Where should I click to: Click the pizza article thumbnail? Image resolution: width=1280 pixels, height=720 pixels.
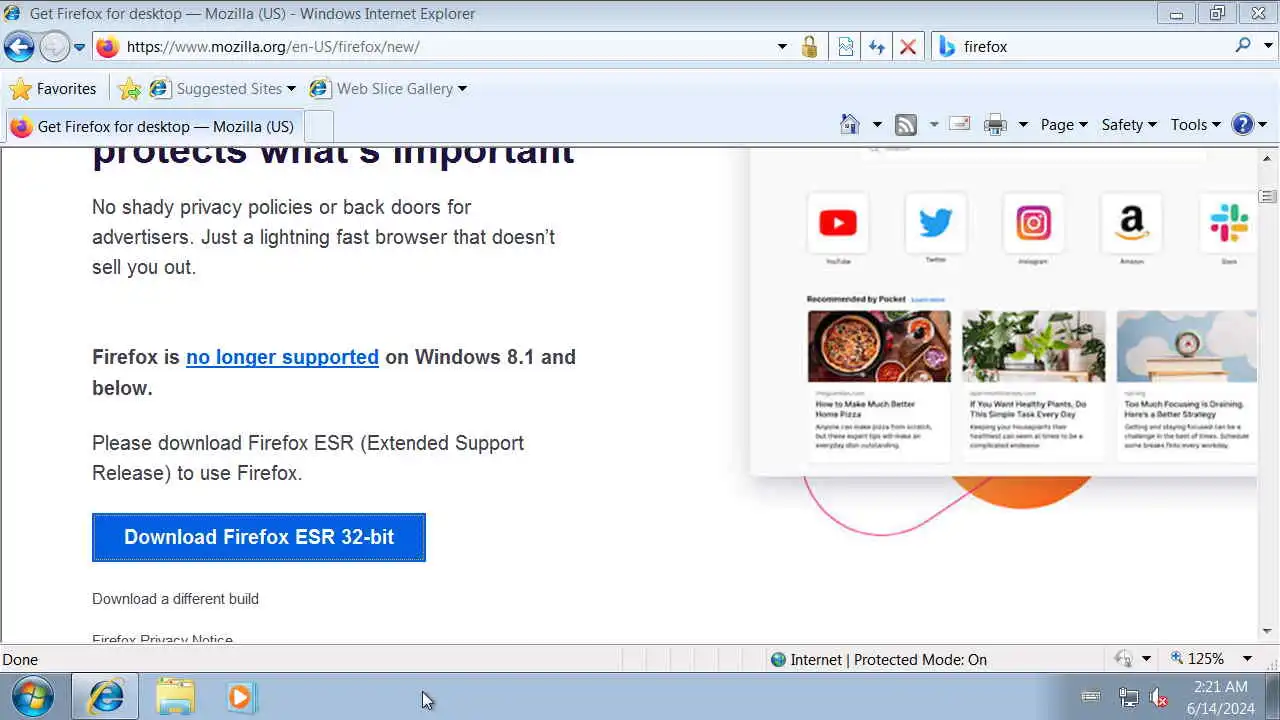(879, 346)
